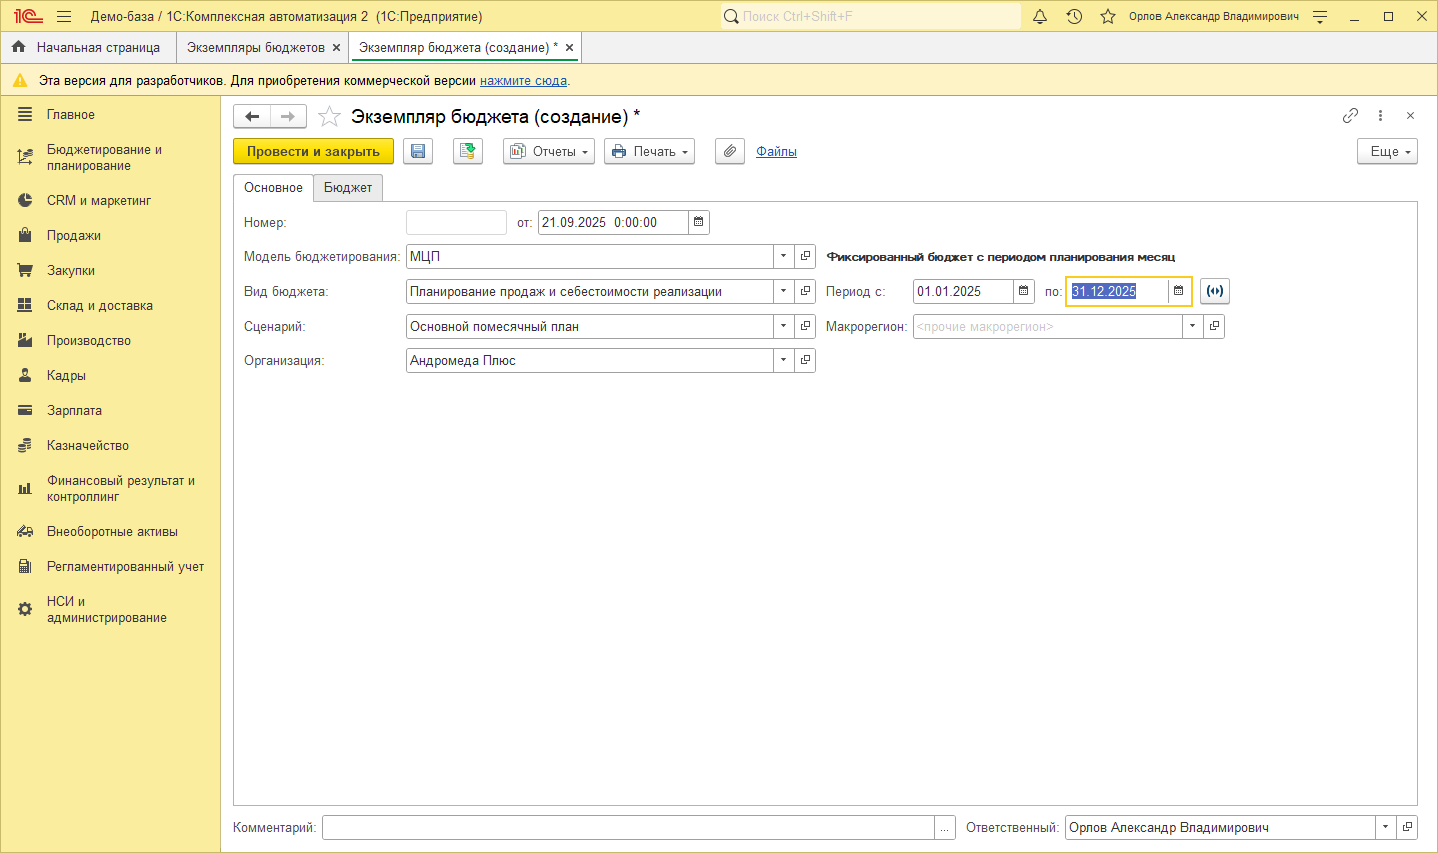Click the 'Провести и закрыть' button
The width and height of the screenshot is (1438, 853).
[313, 151]
